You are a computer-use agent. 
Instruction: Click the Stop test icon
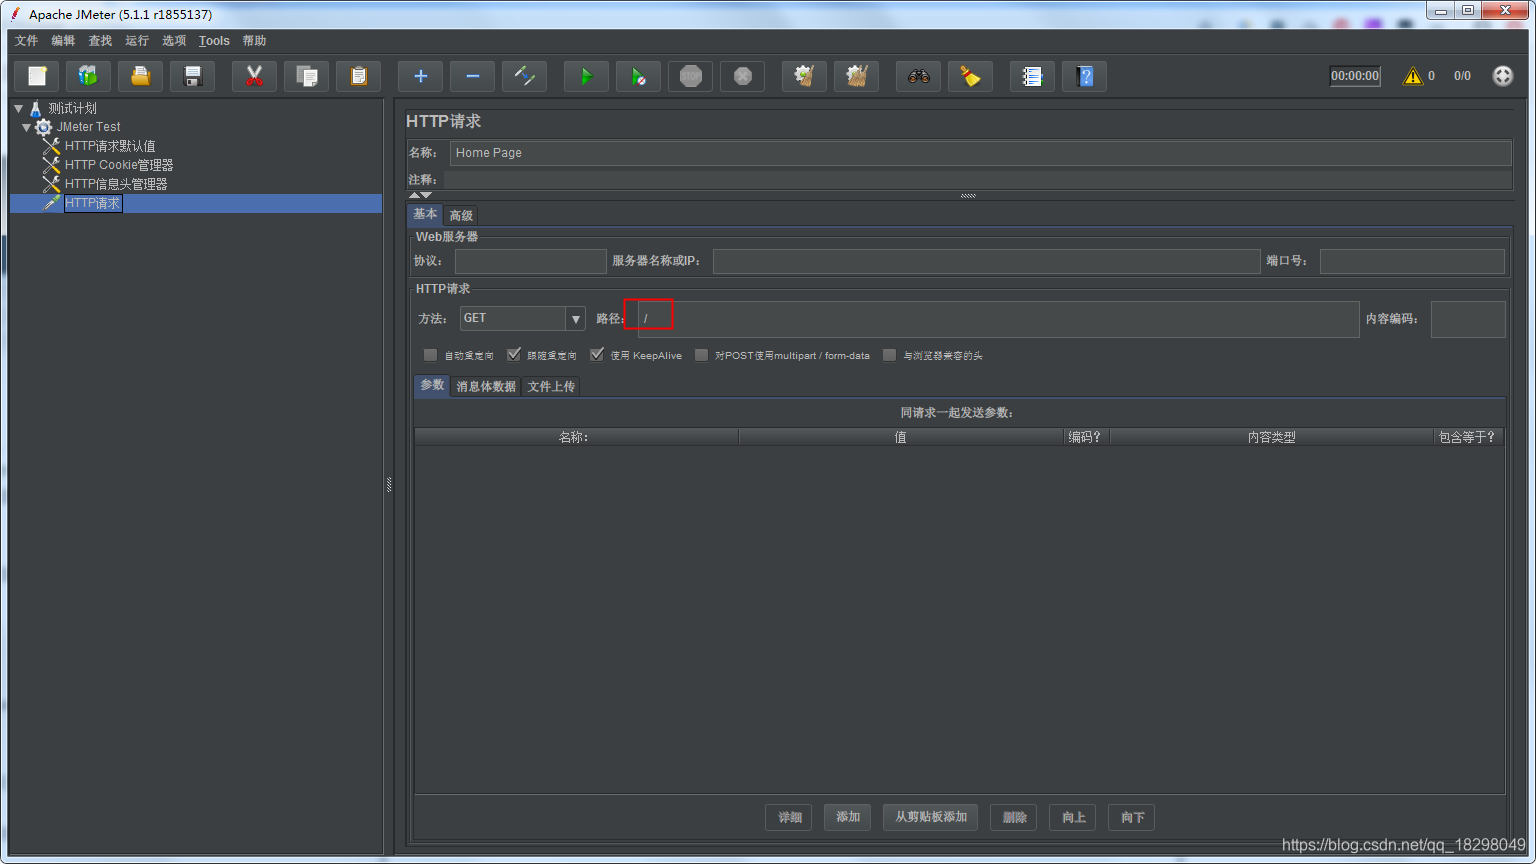[691, 76]
